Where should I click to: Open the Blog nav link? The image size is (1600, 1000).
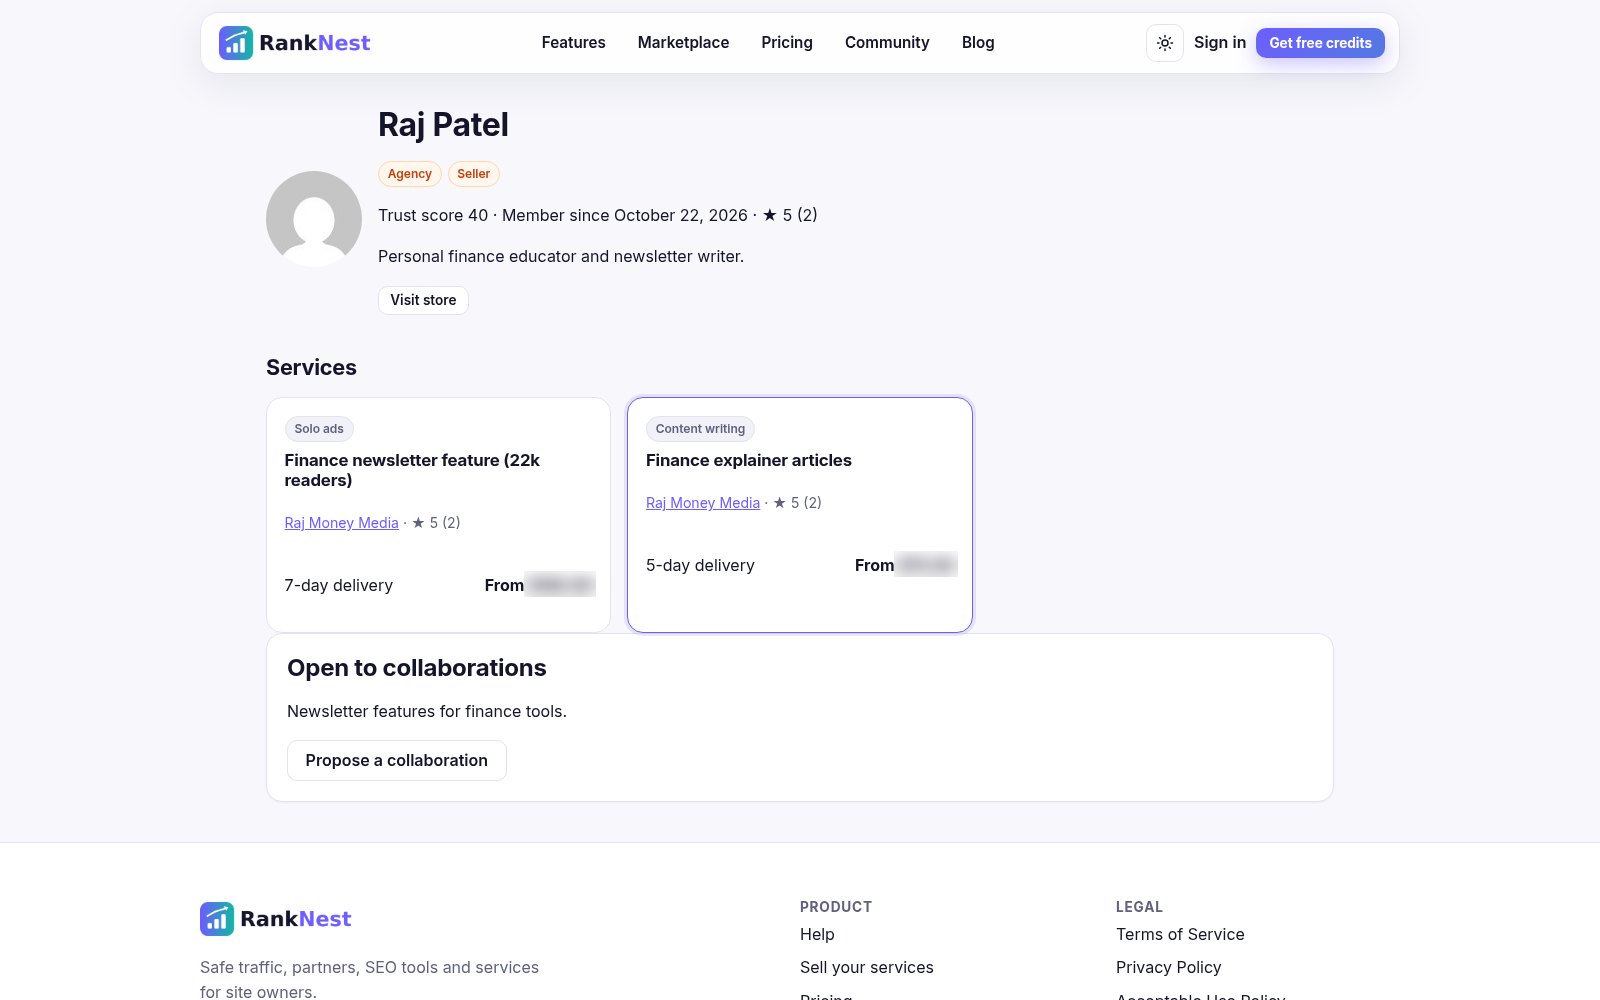click(978, 43)
